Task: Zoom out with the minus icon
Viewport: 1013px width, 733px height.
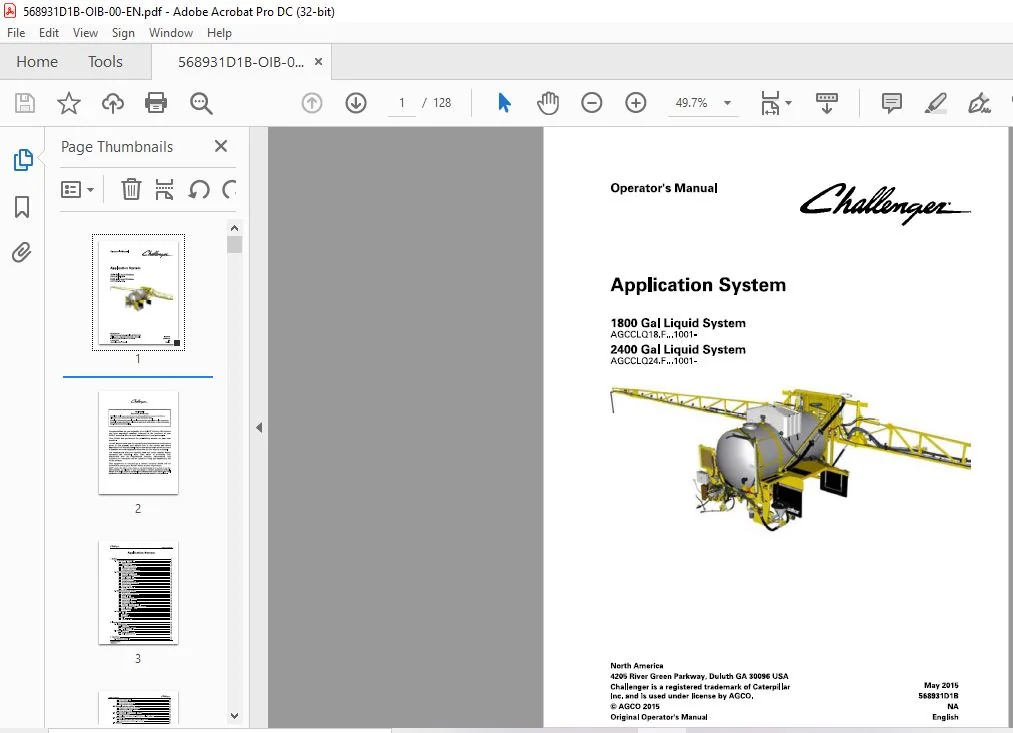Action: pyautogui.click(x=592, y=103)
